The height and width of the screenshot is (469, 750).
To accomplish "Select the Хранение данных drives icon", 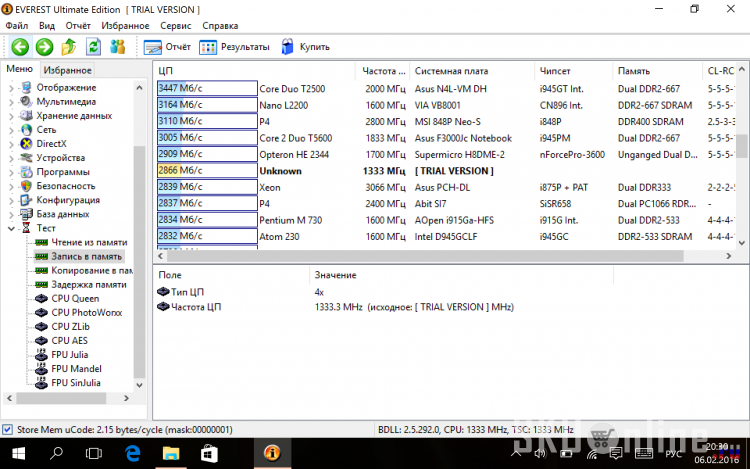I will [26, 116].
